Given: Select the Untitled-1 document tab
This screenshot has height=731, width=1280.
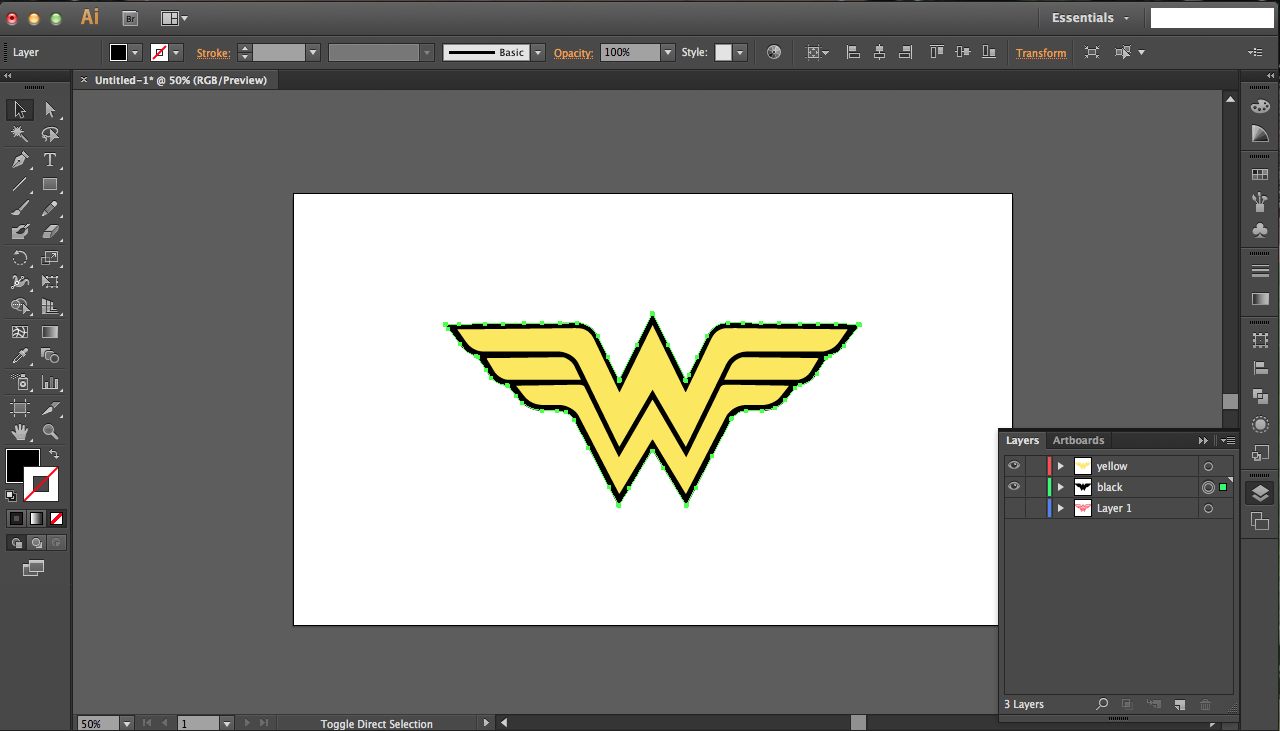Looking at the screenshot, I should click(180, 80).
